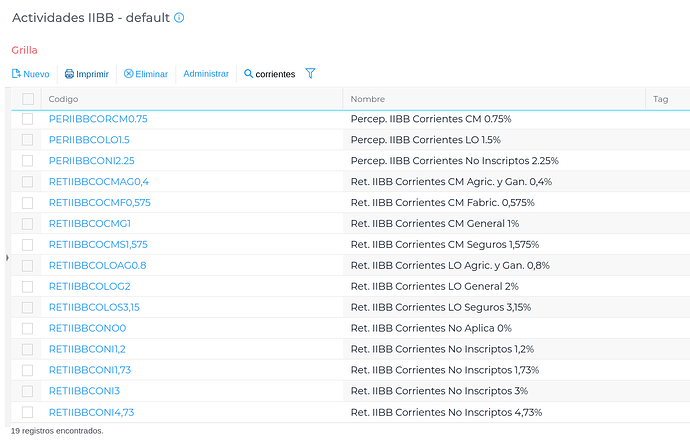Click the Imprimir printer icon

point(70,74)
